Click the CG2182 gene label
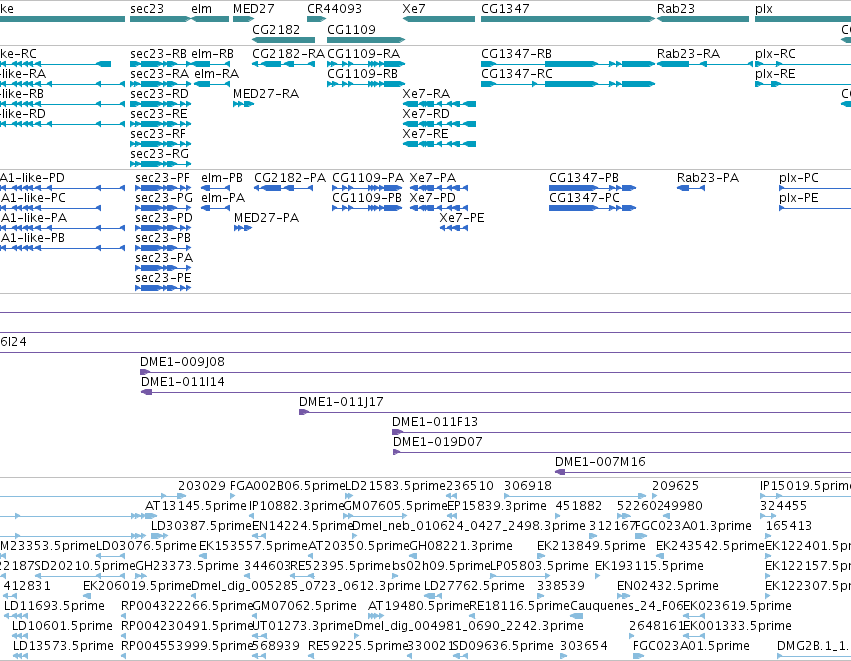 tap(276, 29)
